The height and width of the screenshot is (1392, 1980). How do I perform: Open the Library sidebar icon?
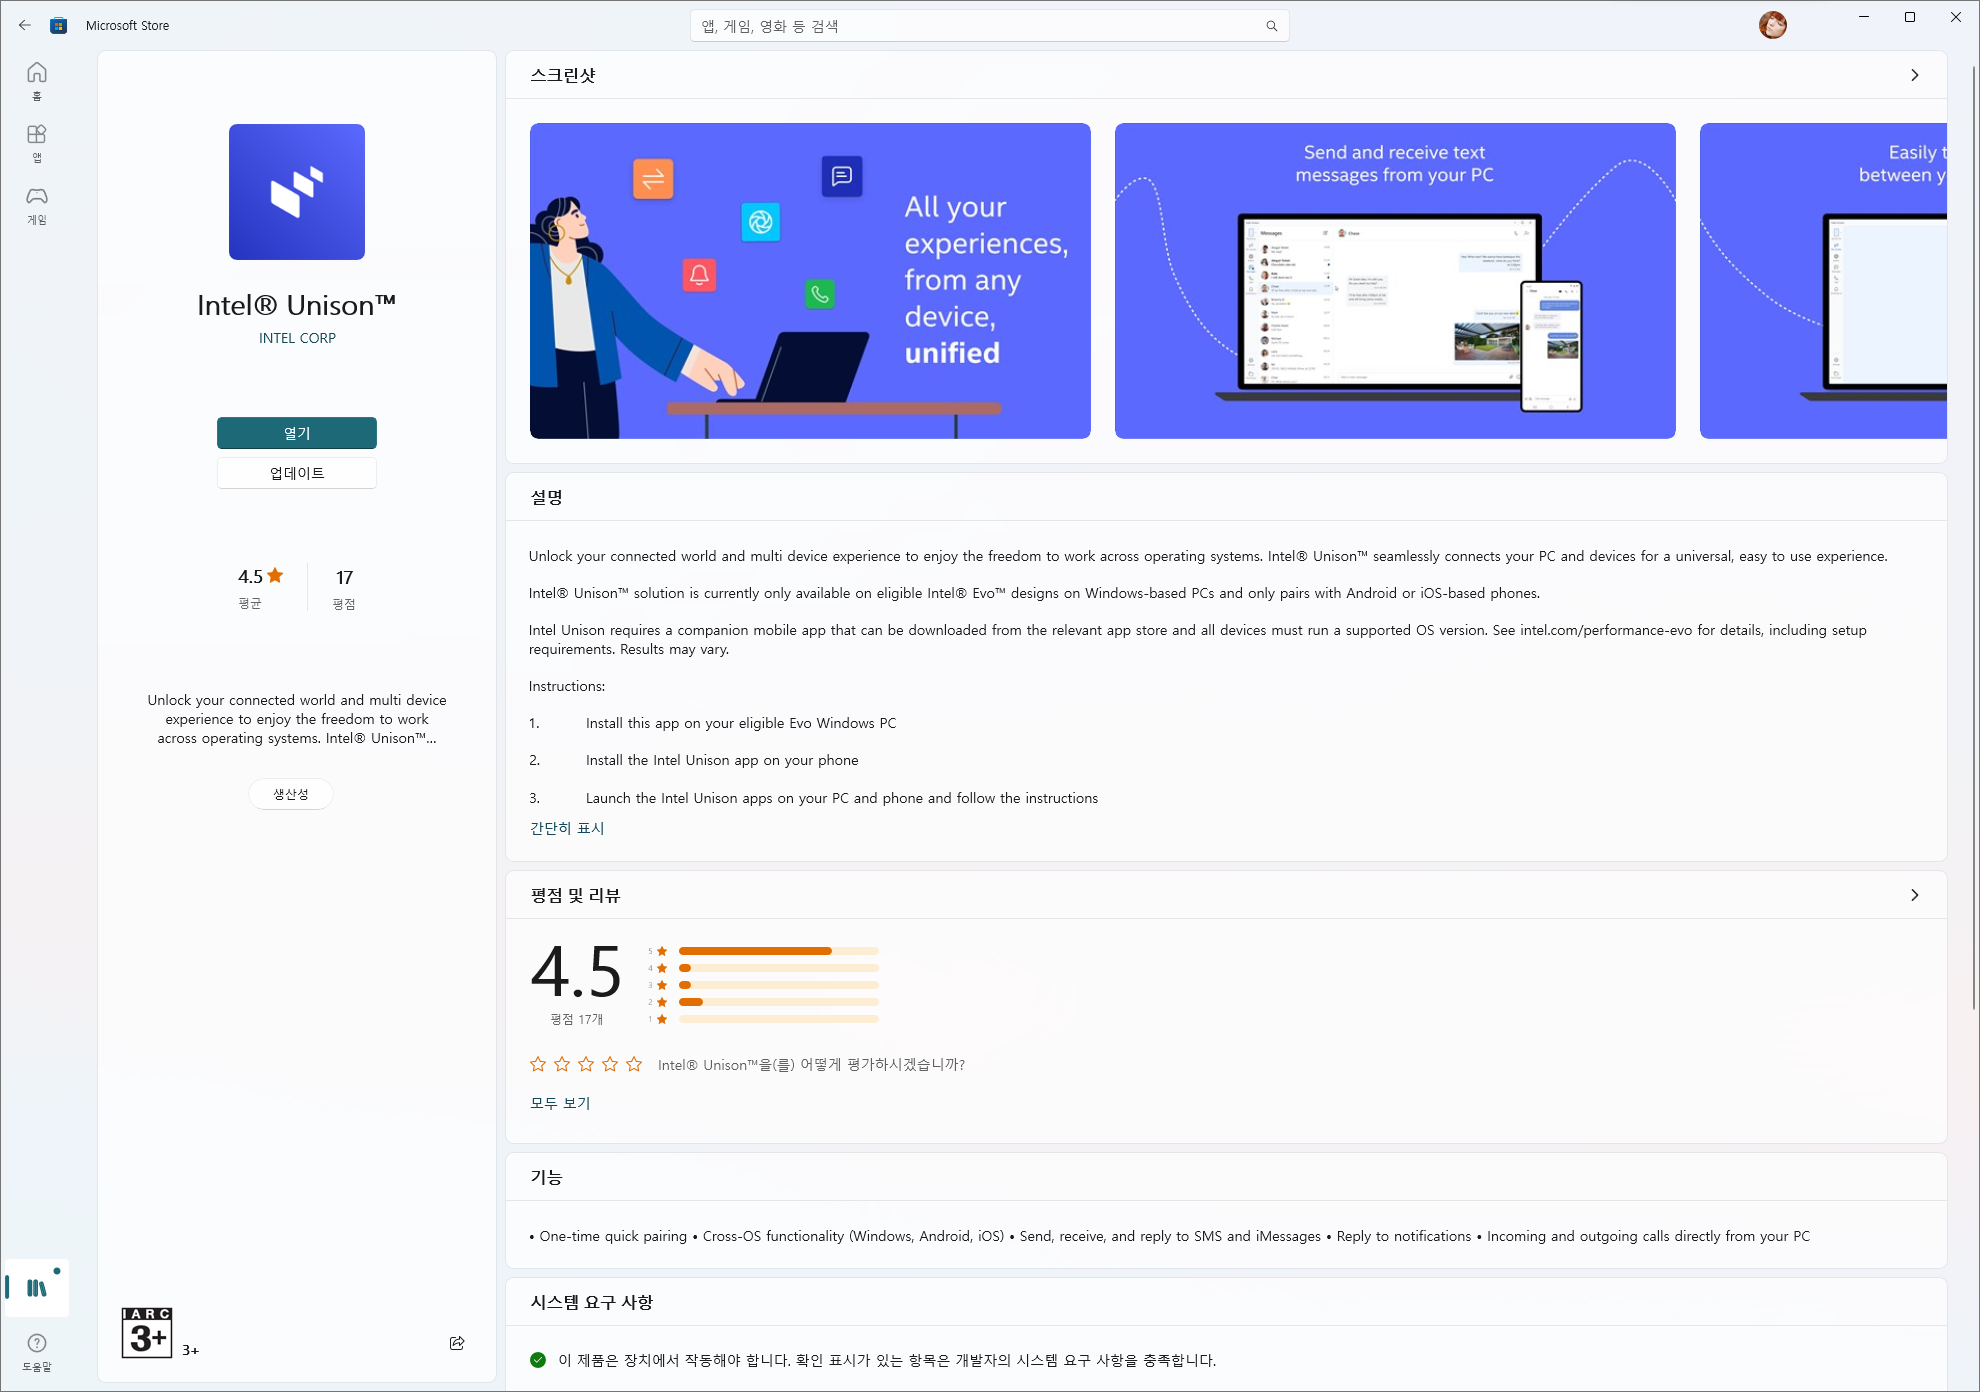point(37,1288)
